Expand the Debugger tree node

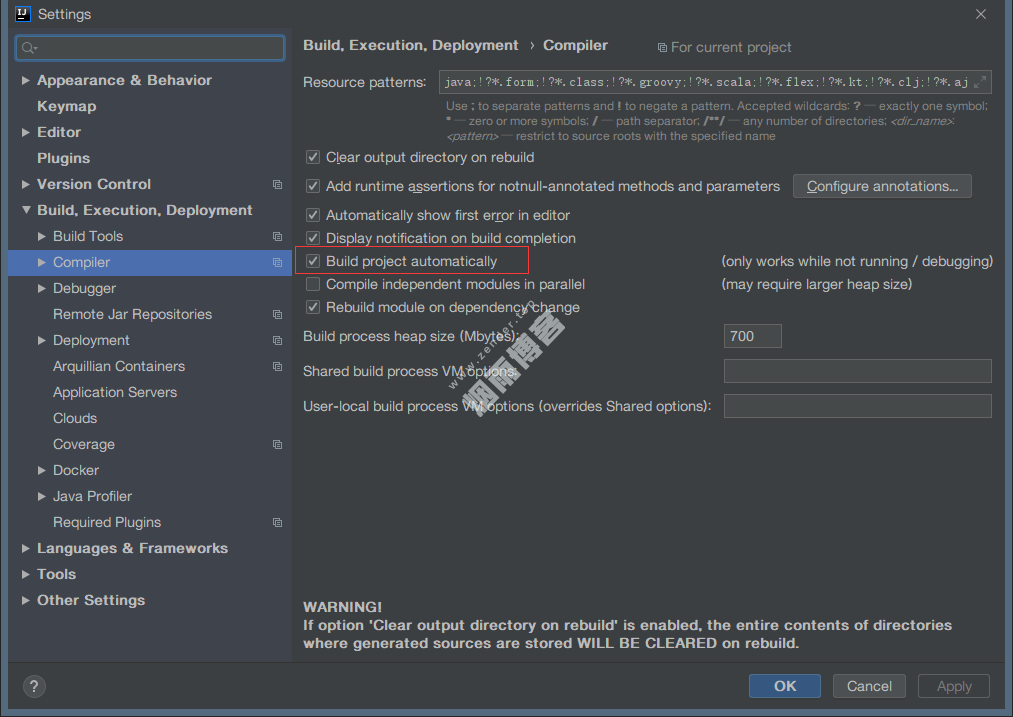42,288
